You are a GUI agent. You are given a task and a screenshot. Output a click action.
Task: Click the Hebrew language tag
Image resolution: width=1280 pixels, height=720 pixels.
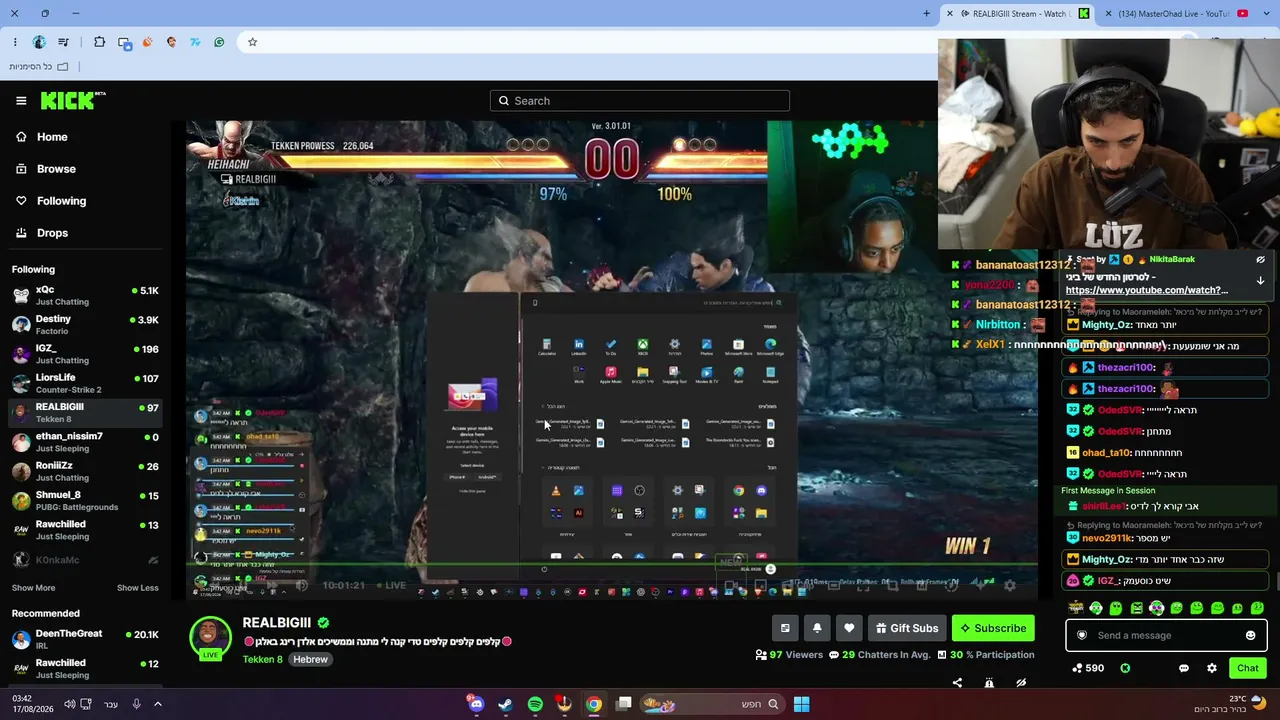click(x=310, y=660)
